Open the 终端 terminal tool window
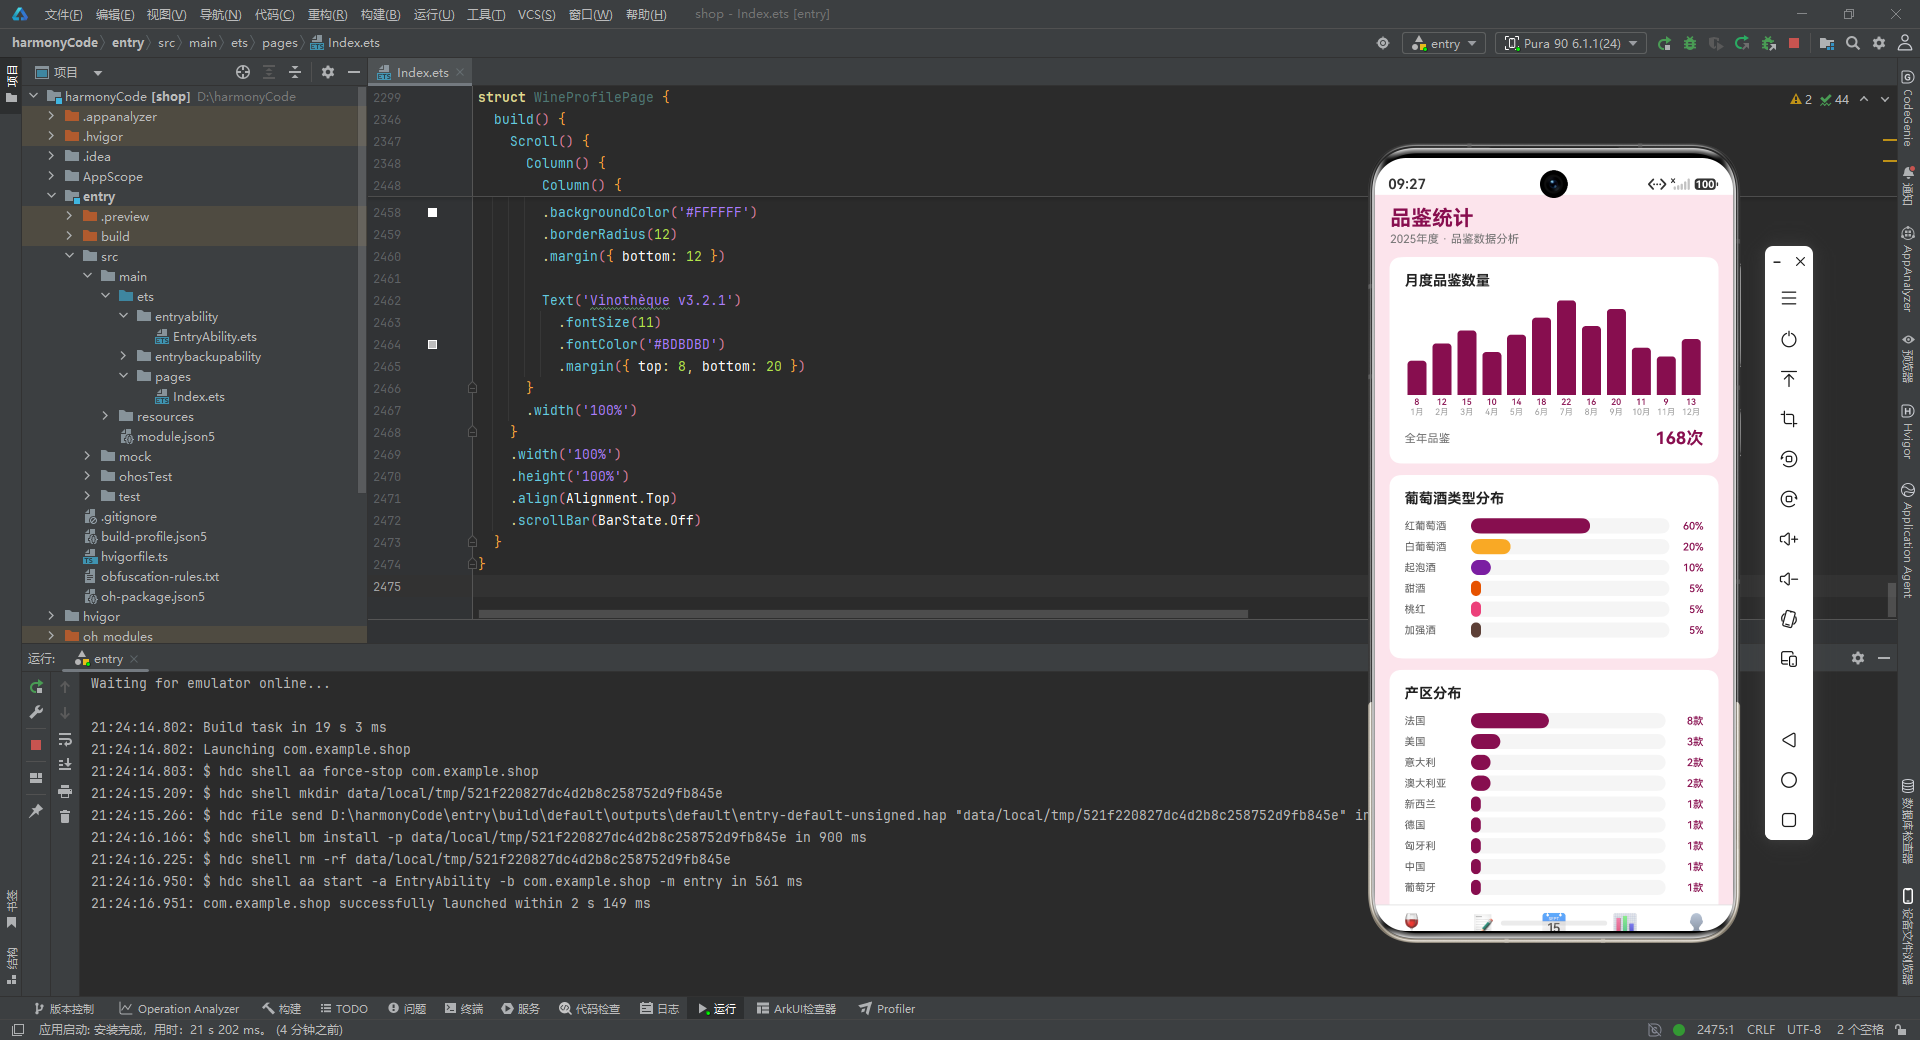The height and width of the screenshot is (1040, 1920). 464,1009
